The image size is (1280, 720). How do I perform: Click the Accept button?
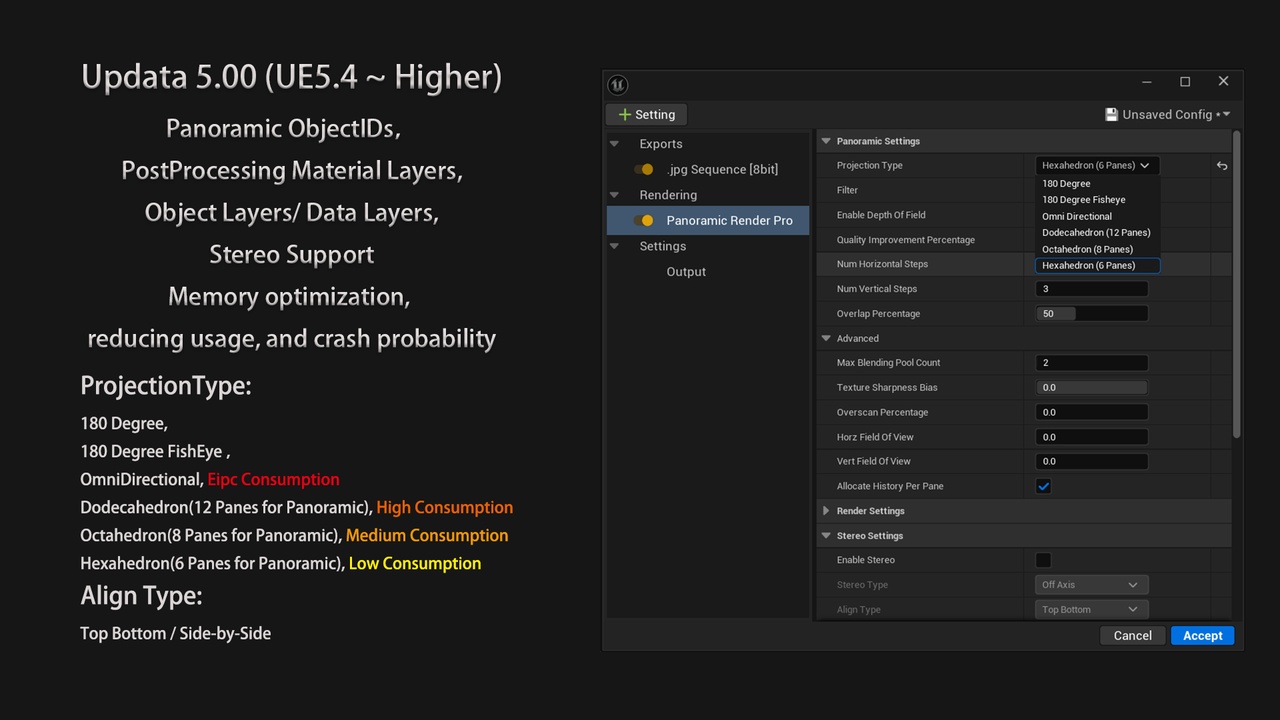coord(1203,636)
